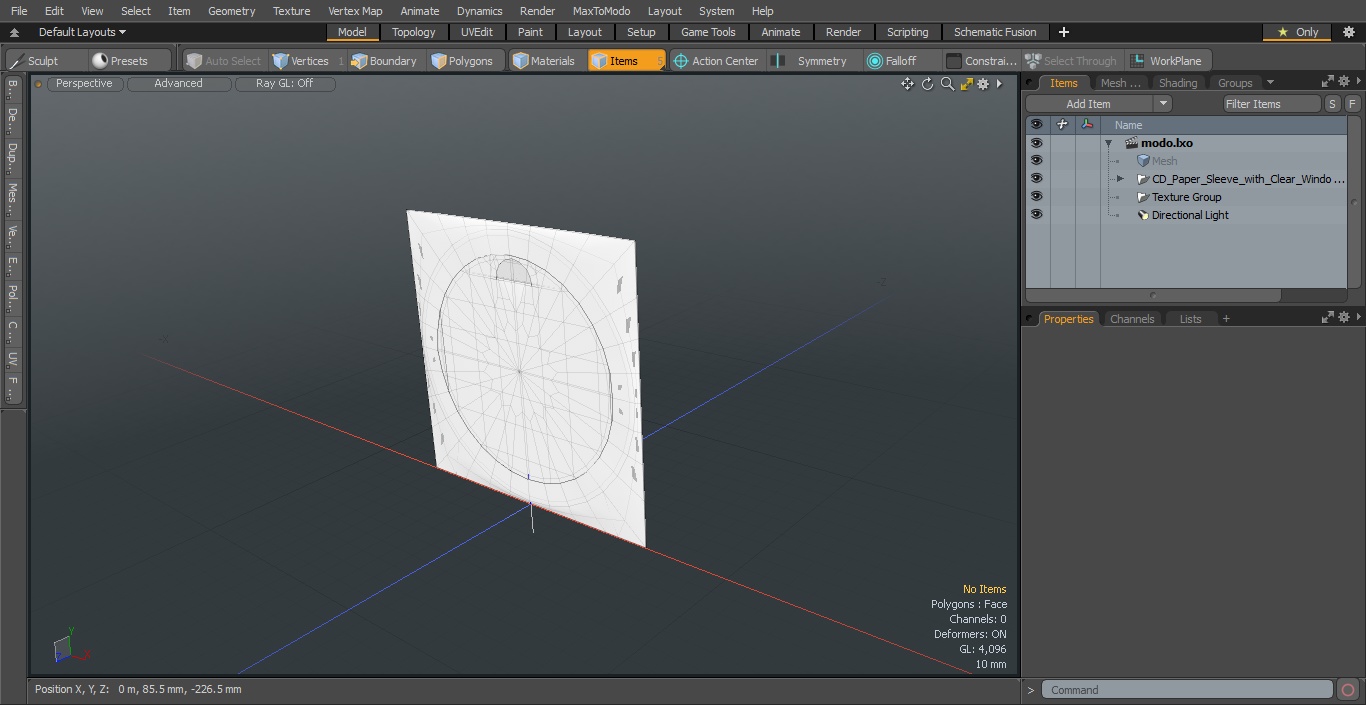This screenshot has height=705, width=1366.
Task: Click the Command input field
Action: tap(1187, 690)
